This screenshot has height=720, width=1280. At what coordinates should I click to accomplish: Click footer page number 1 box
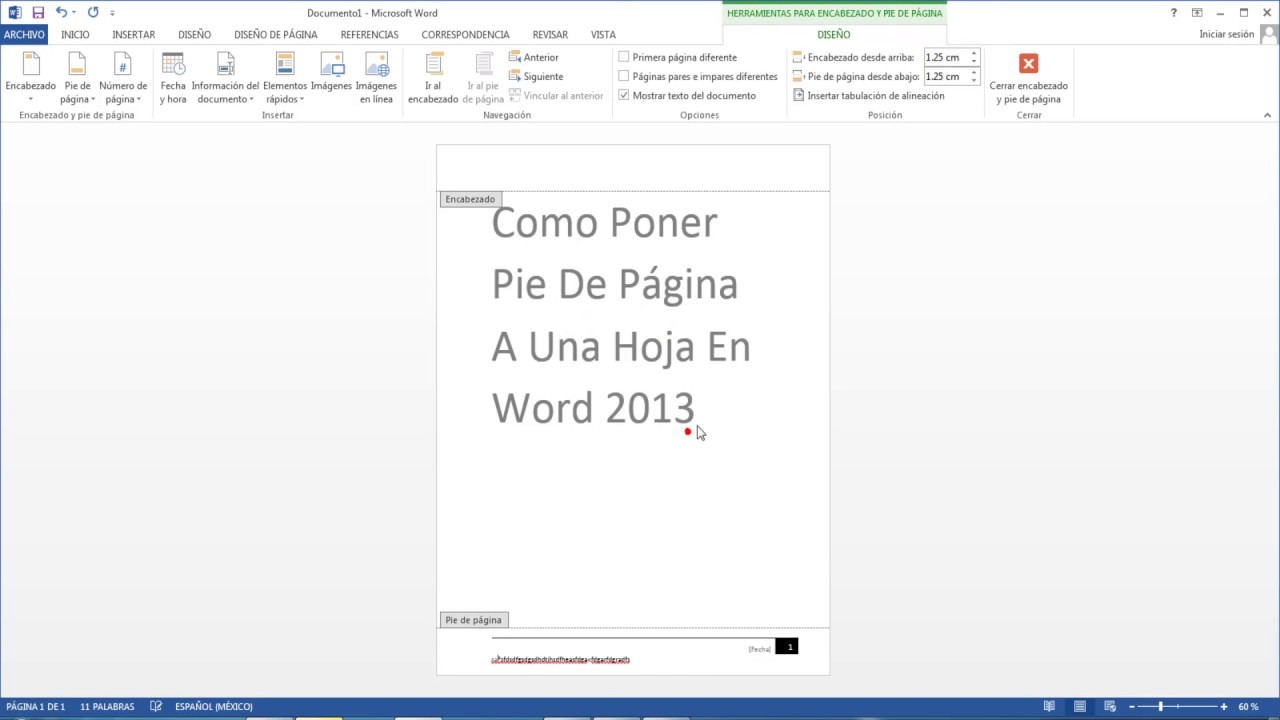pyautogui.click(x=787, y=647)
